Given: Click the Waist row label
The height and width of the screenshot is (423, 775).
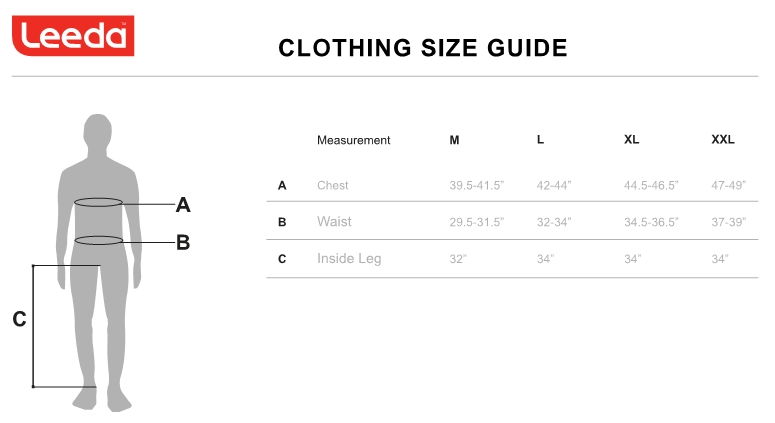Looking at the screenshot, I should (334, 222).
